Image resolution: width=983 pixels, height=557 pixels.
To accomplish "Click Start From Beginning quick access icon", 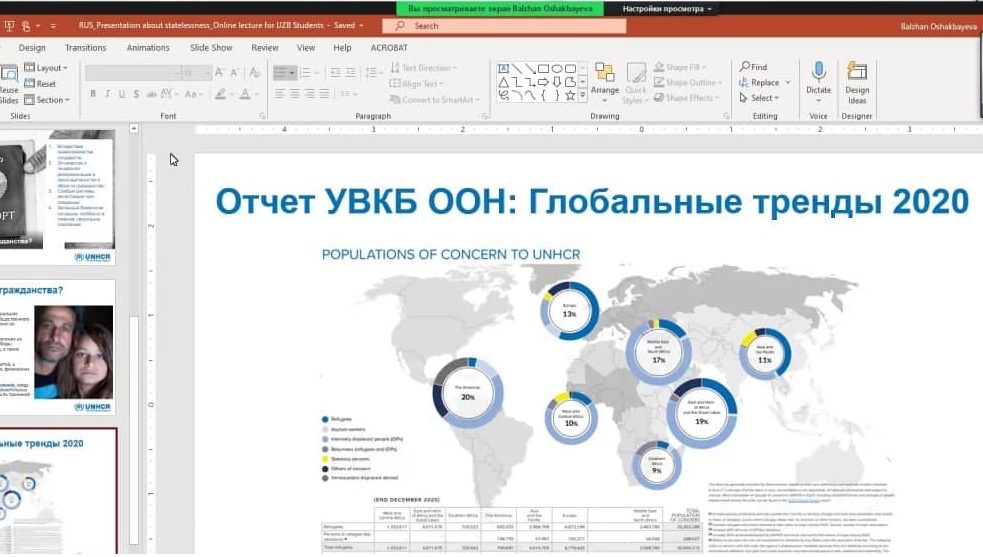I will pyautogui.click(x=9, y=26).
